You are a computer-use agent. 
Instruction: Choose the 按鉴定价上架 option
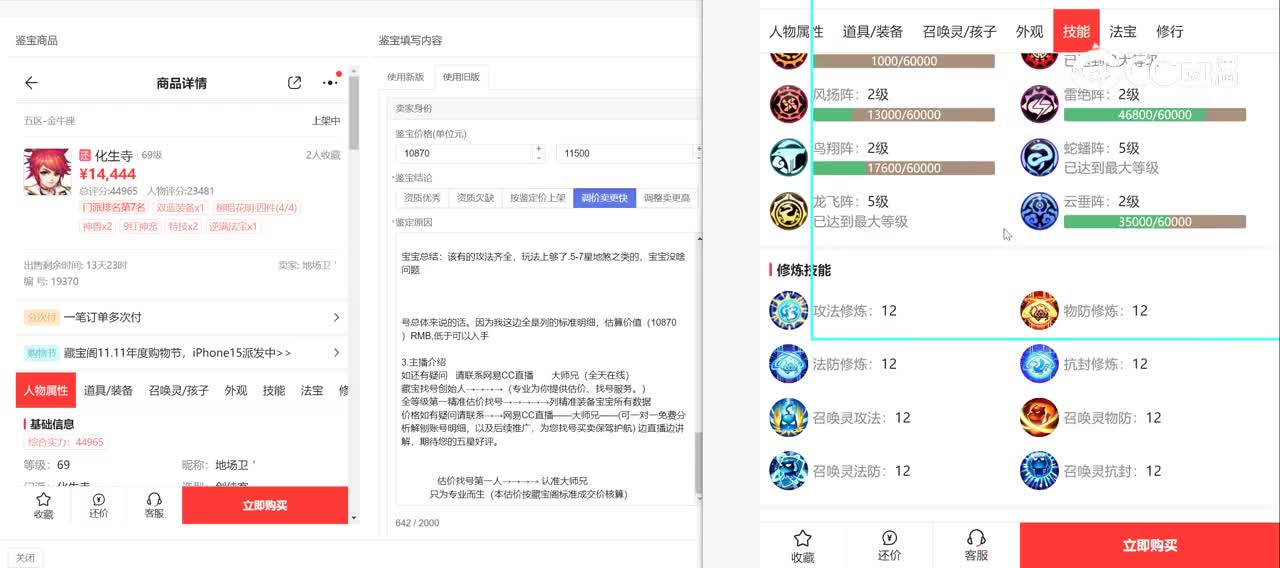(537, 198)
